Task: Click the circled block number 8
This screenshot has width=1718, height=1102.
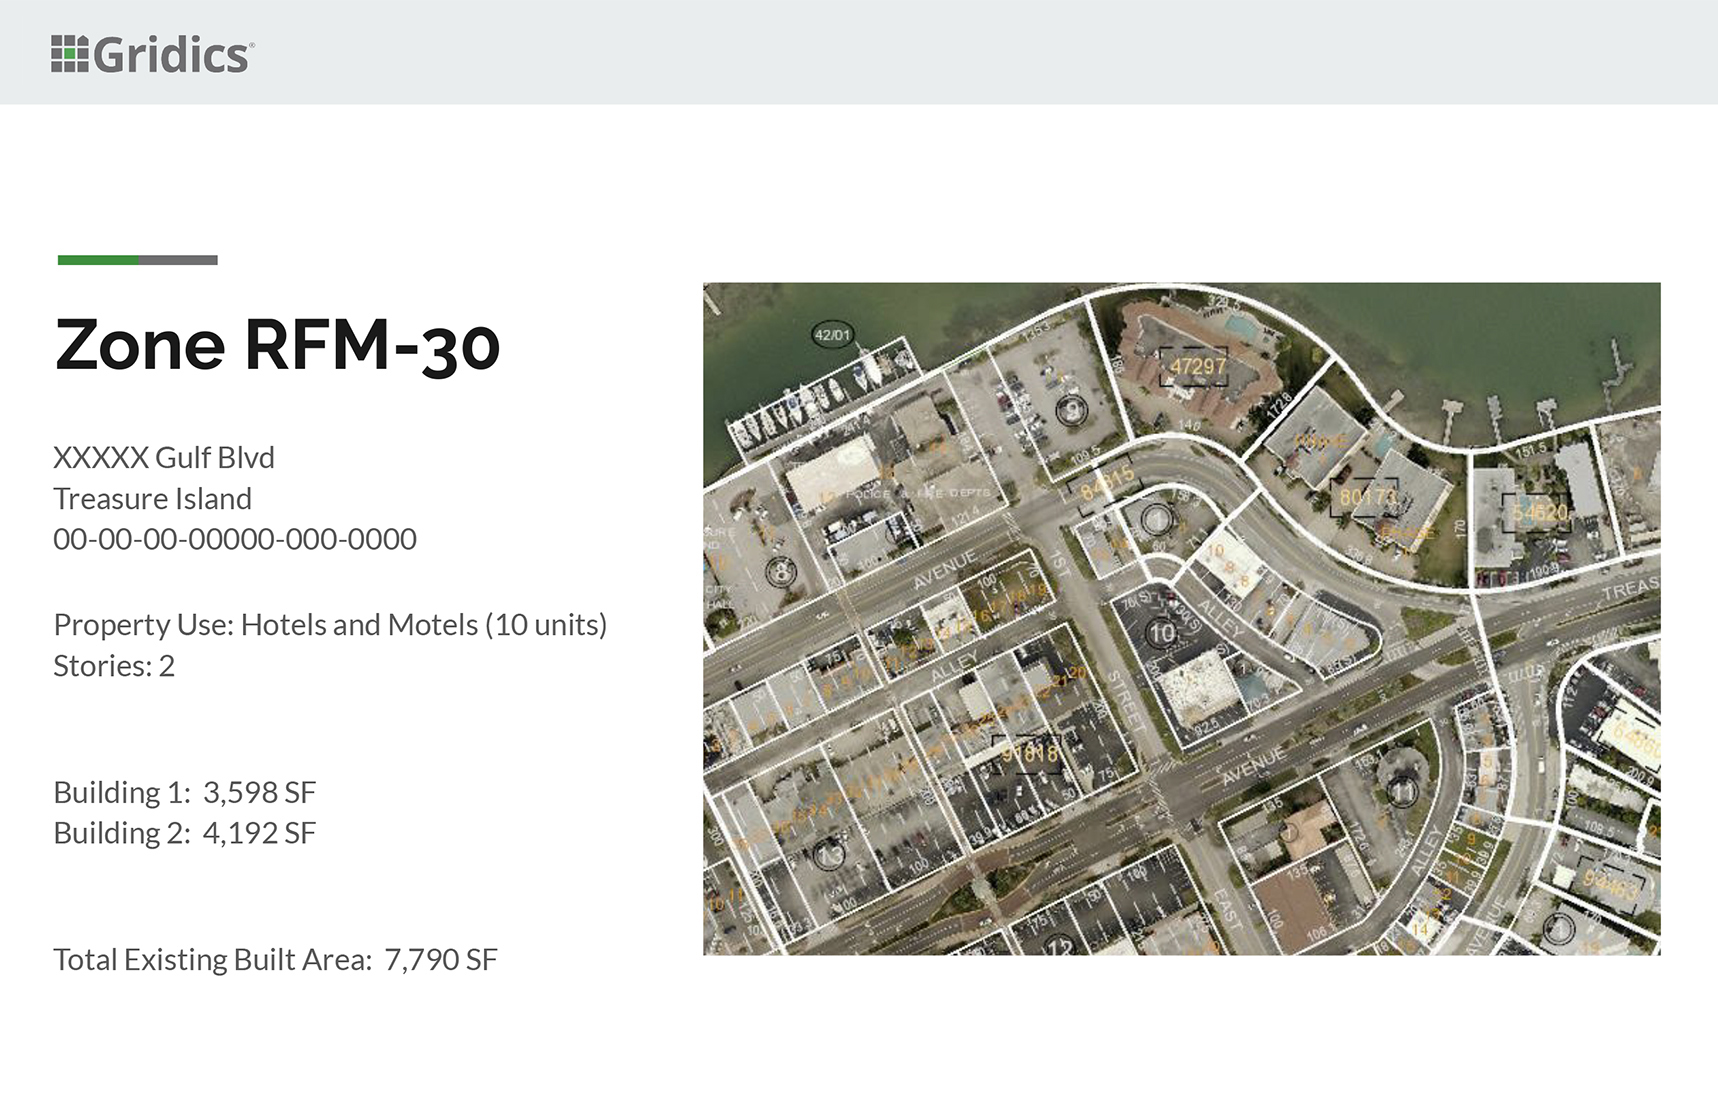Action: coord(781,573)
